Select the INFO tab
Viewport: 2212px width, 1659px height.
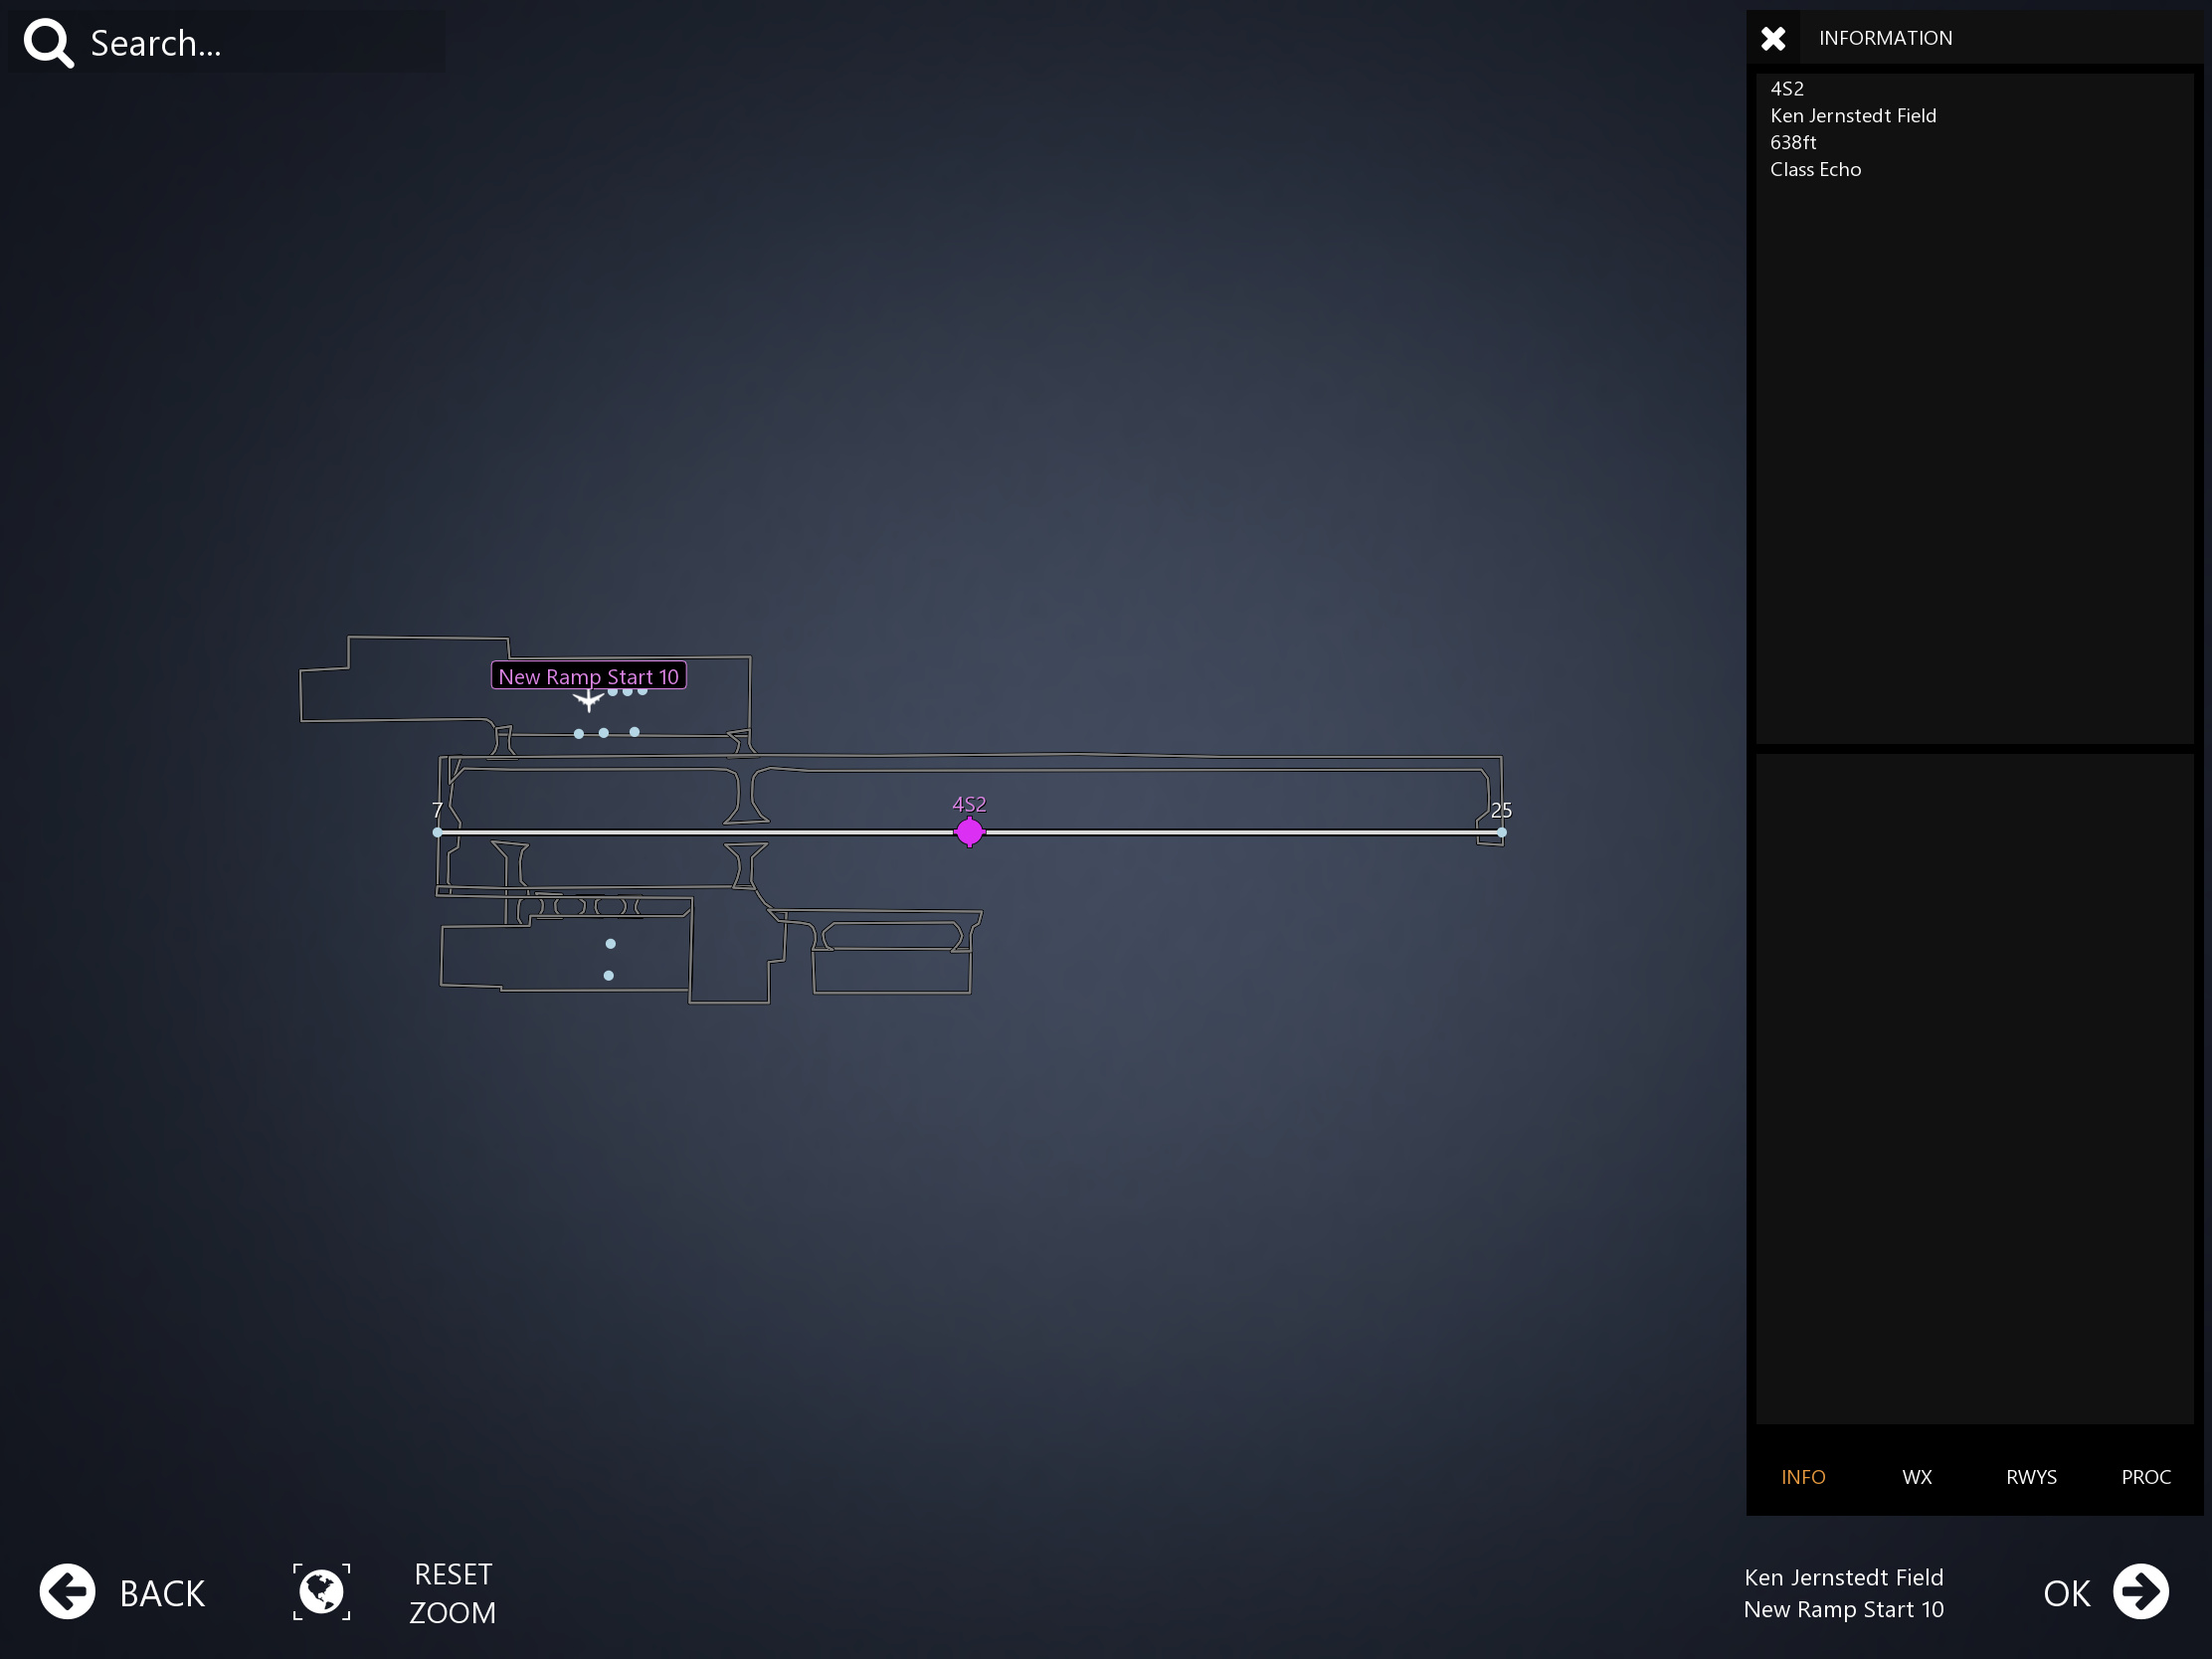(x=1803, y=1477)
